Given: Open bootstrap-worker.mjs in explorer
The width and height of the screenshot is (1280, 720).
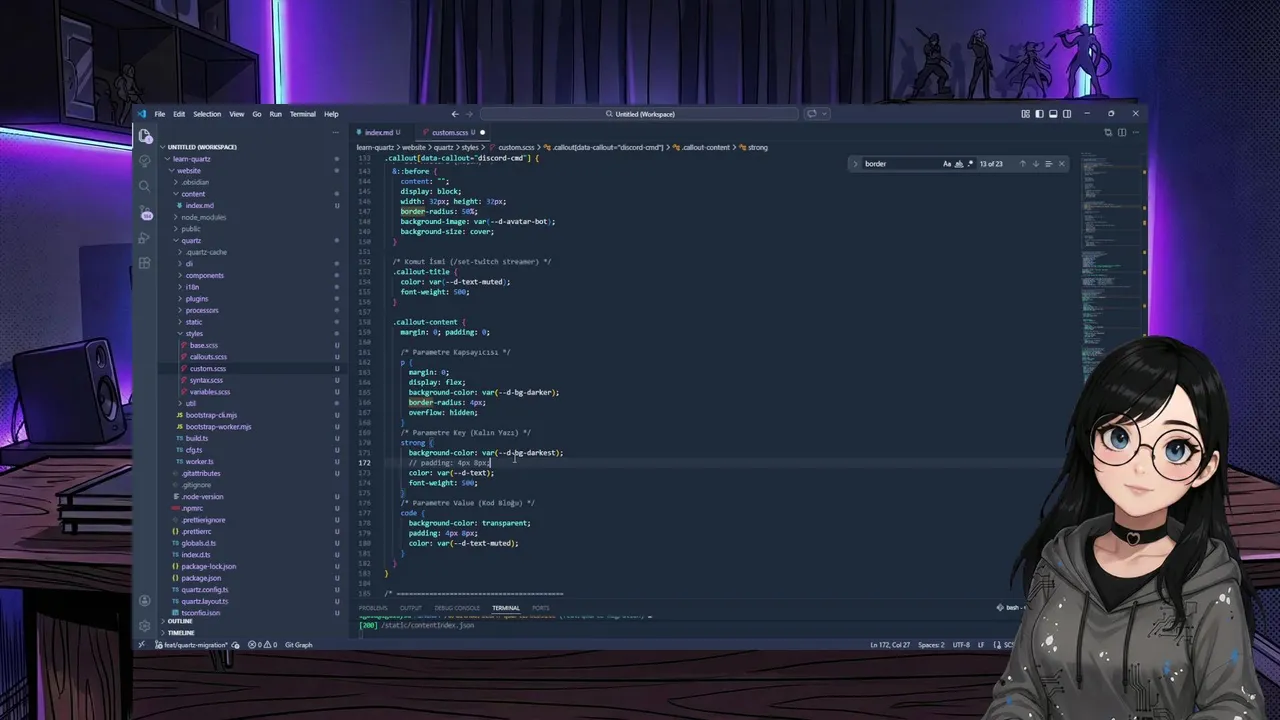Looking at the screenshot, I should pyautogui.click(x=218, y=427).
